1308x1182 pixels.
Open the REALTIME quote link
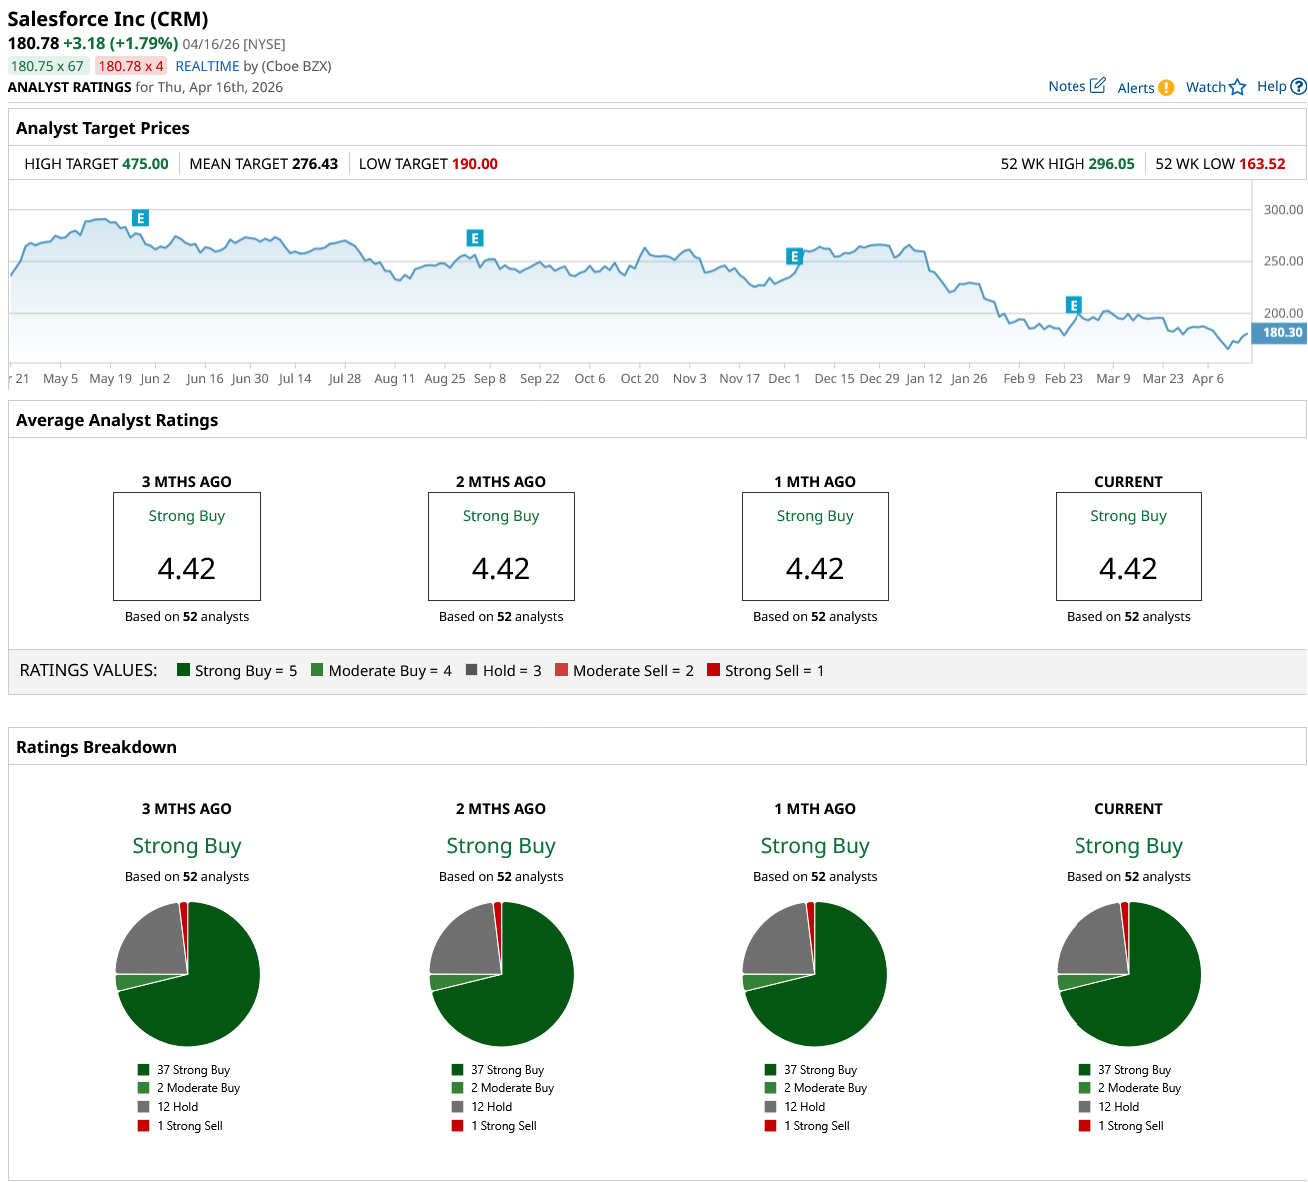pos(207,66)
